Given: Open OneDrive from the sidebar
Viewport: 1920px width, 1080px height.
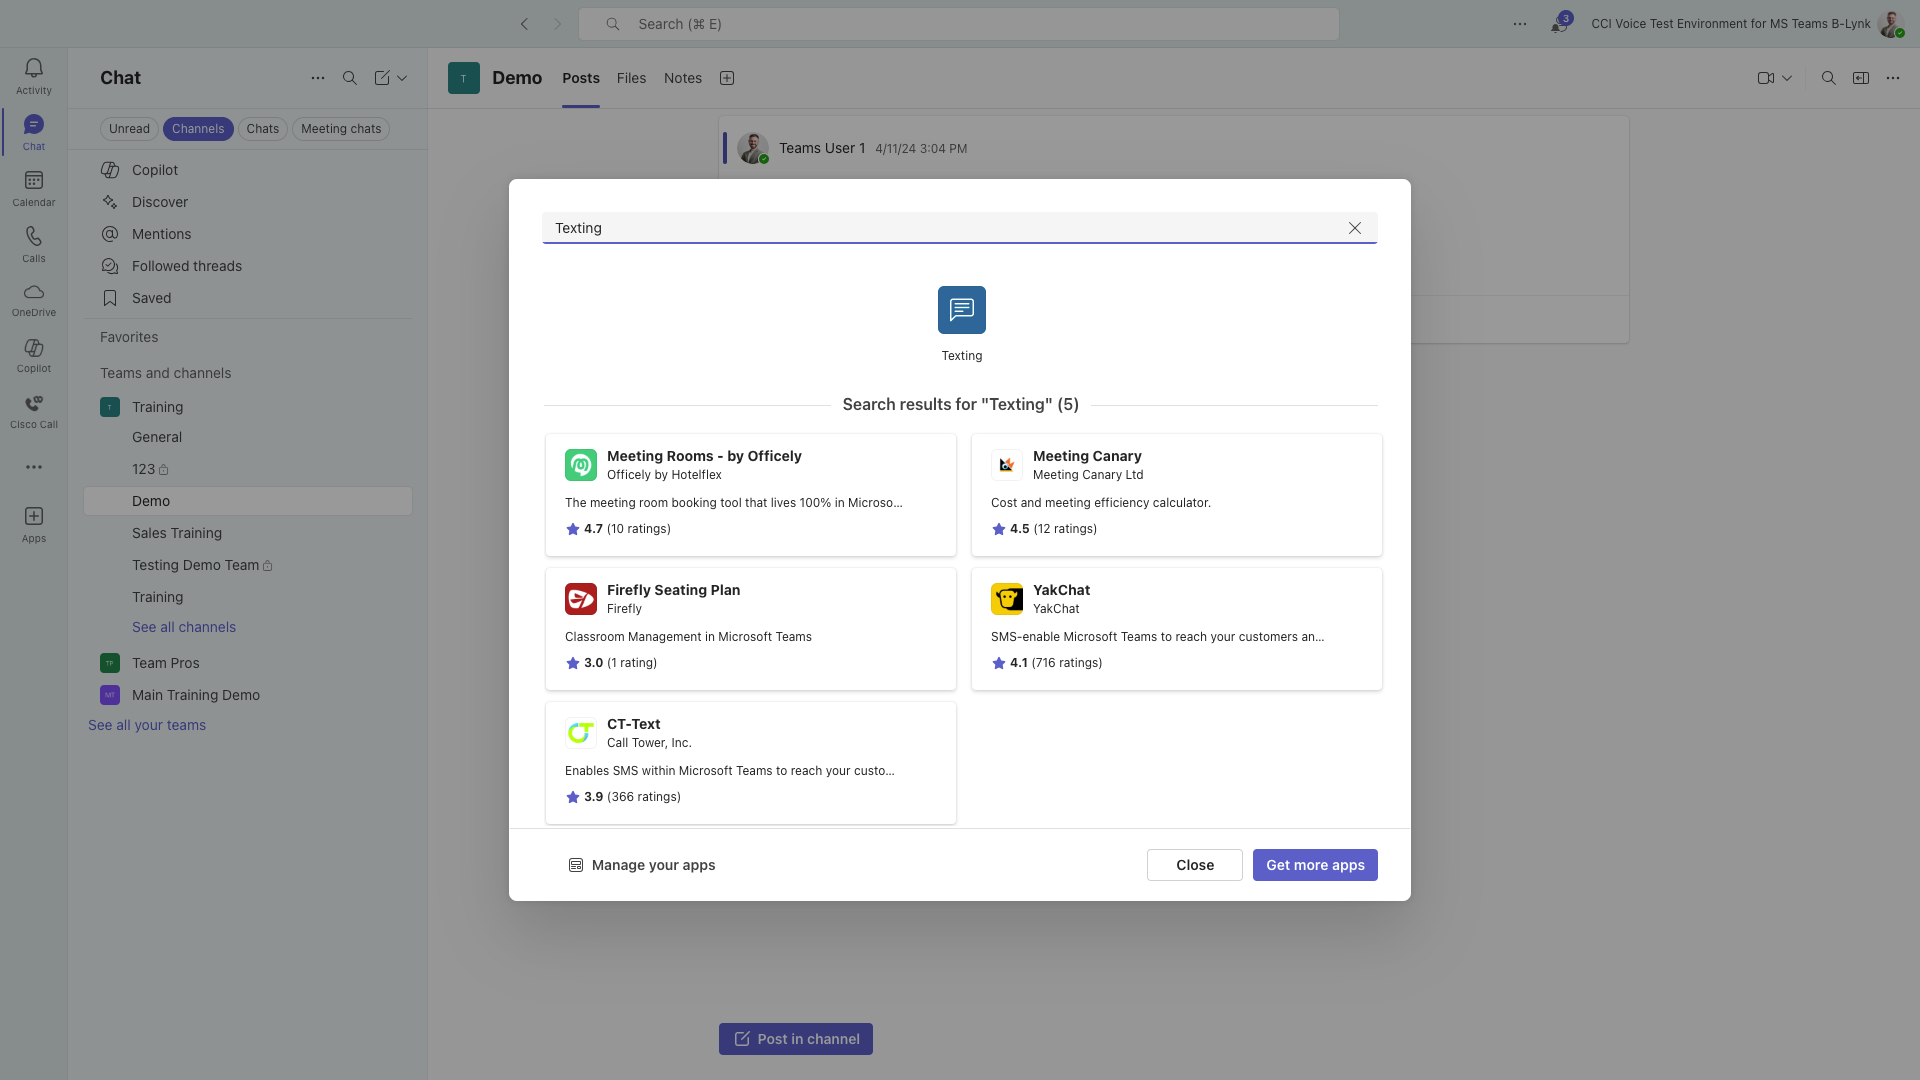Looking at the screenshot, I should pos(34,299).
